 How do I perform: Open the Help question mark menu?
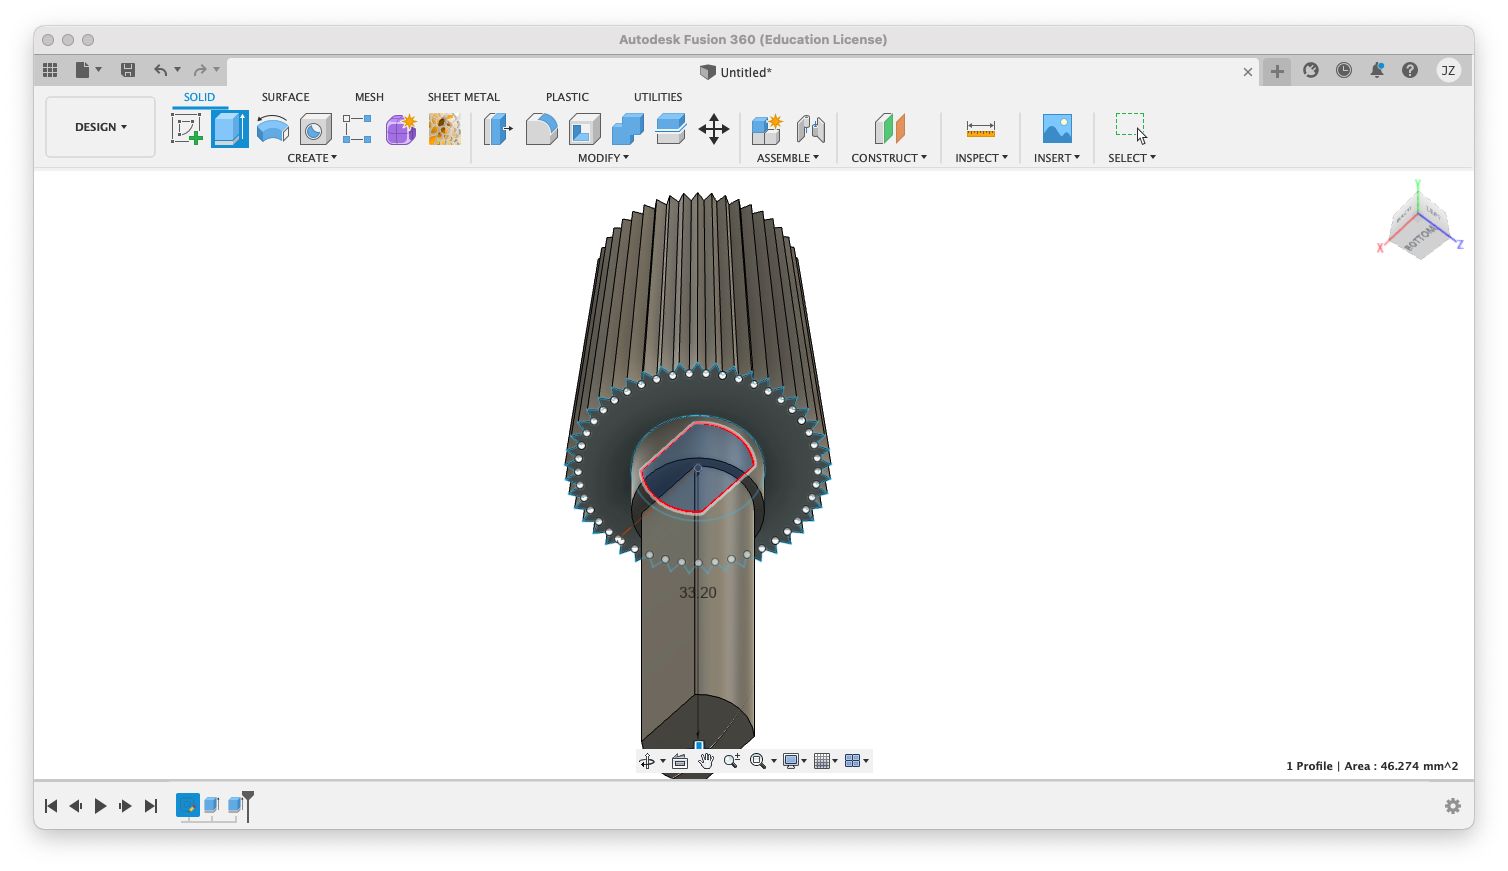1410,70
